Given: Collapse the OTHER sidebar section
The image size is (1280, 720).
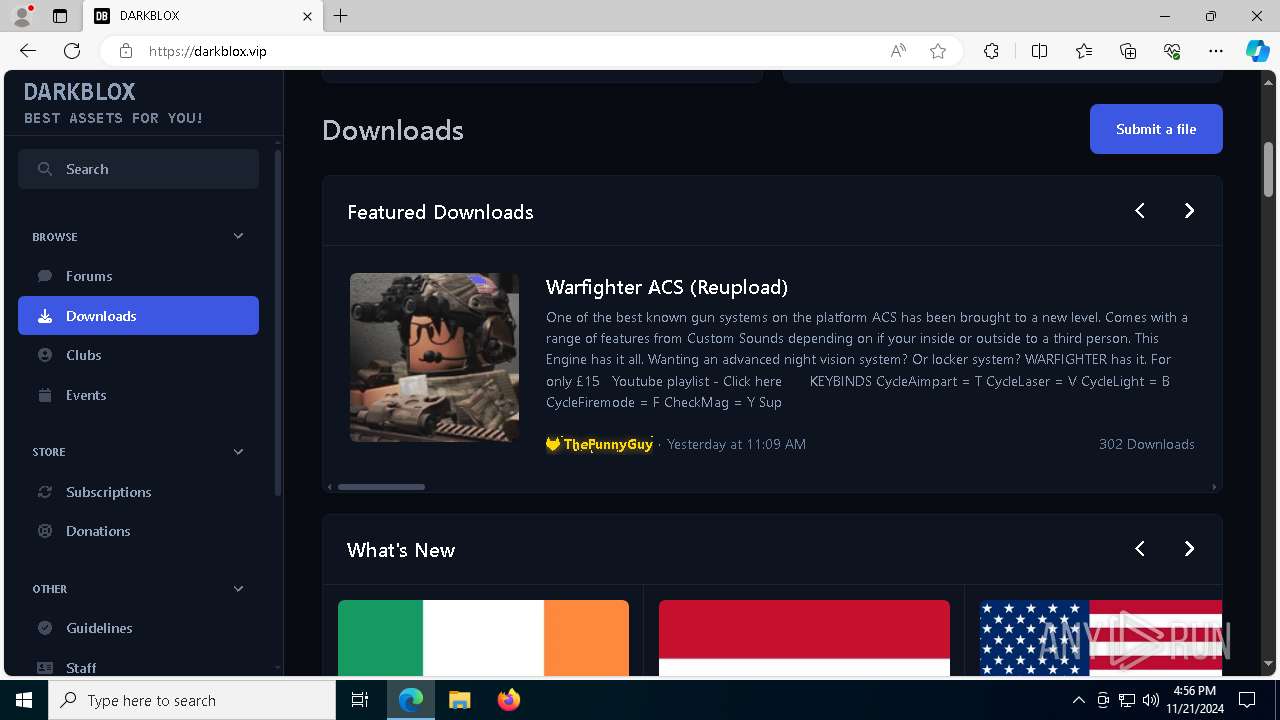Looking at the screenshot, I should click(238, 589).
